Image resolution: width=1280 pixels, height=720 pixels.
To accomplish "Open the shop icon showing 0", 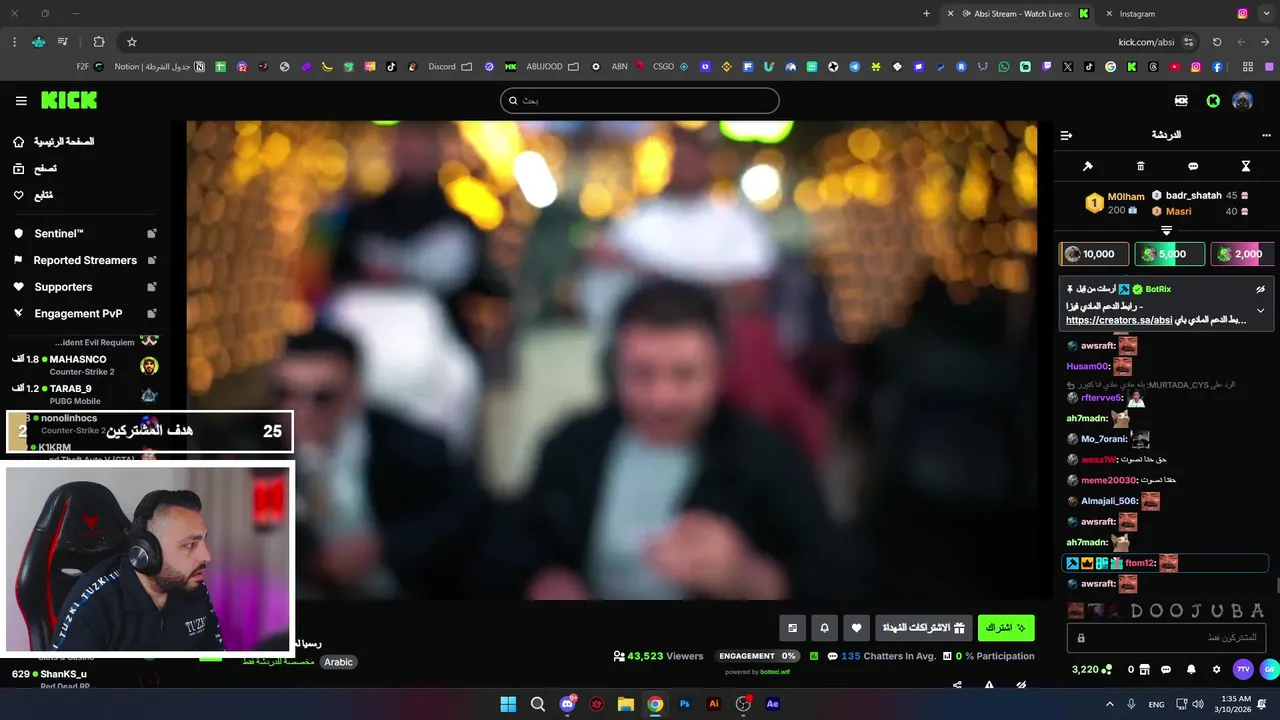I will tap(1138, 670).
